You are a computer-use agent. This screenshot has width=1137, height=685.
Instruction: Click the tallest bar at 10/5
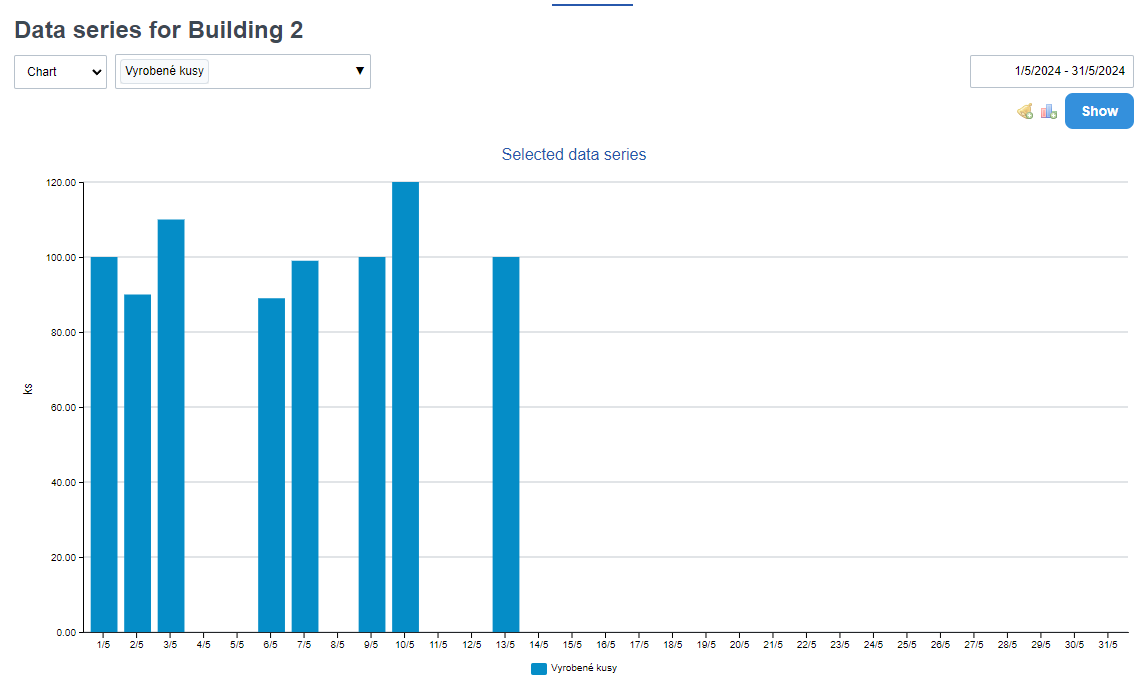405,407
